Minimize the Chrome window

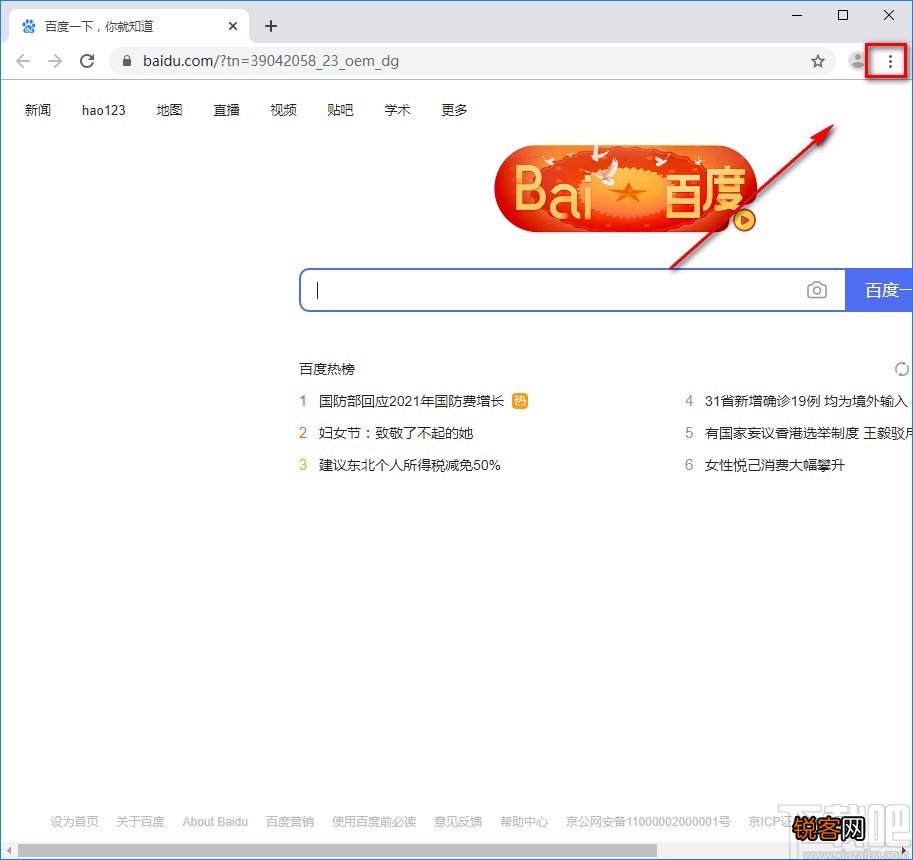point(797,15)
